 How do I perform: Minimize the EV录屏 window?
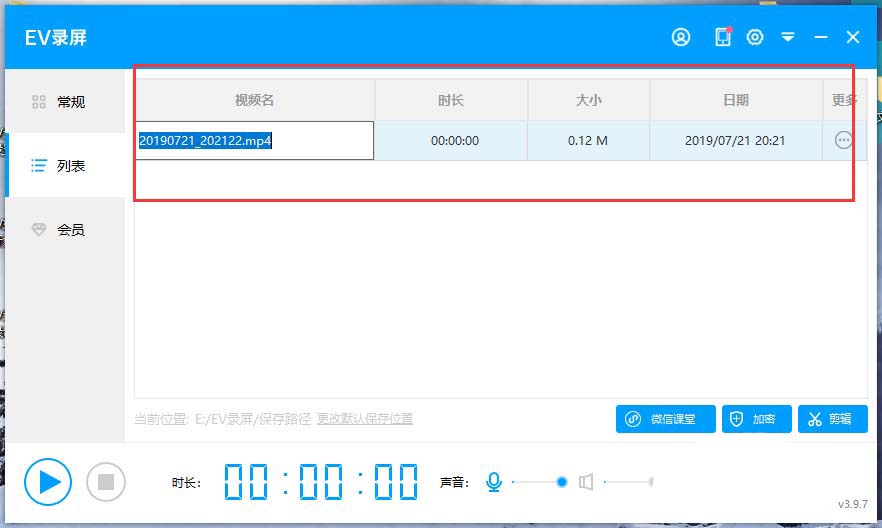click(821, 37)
